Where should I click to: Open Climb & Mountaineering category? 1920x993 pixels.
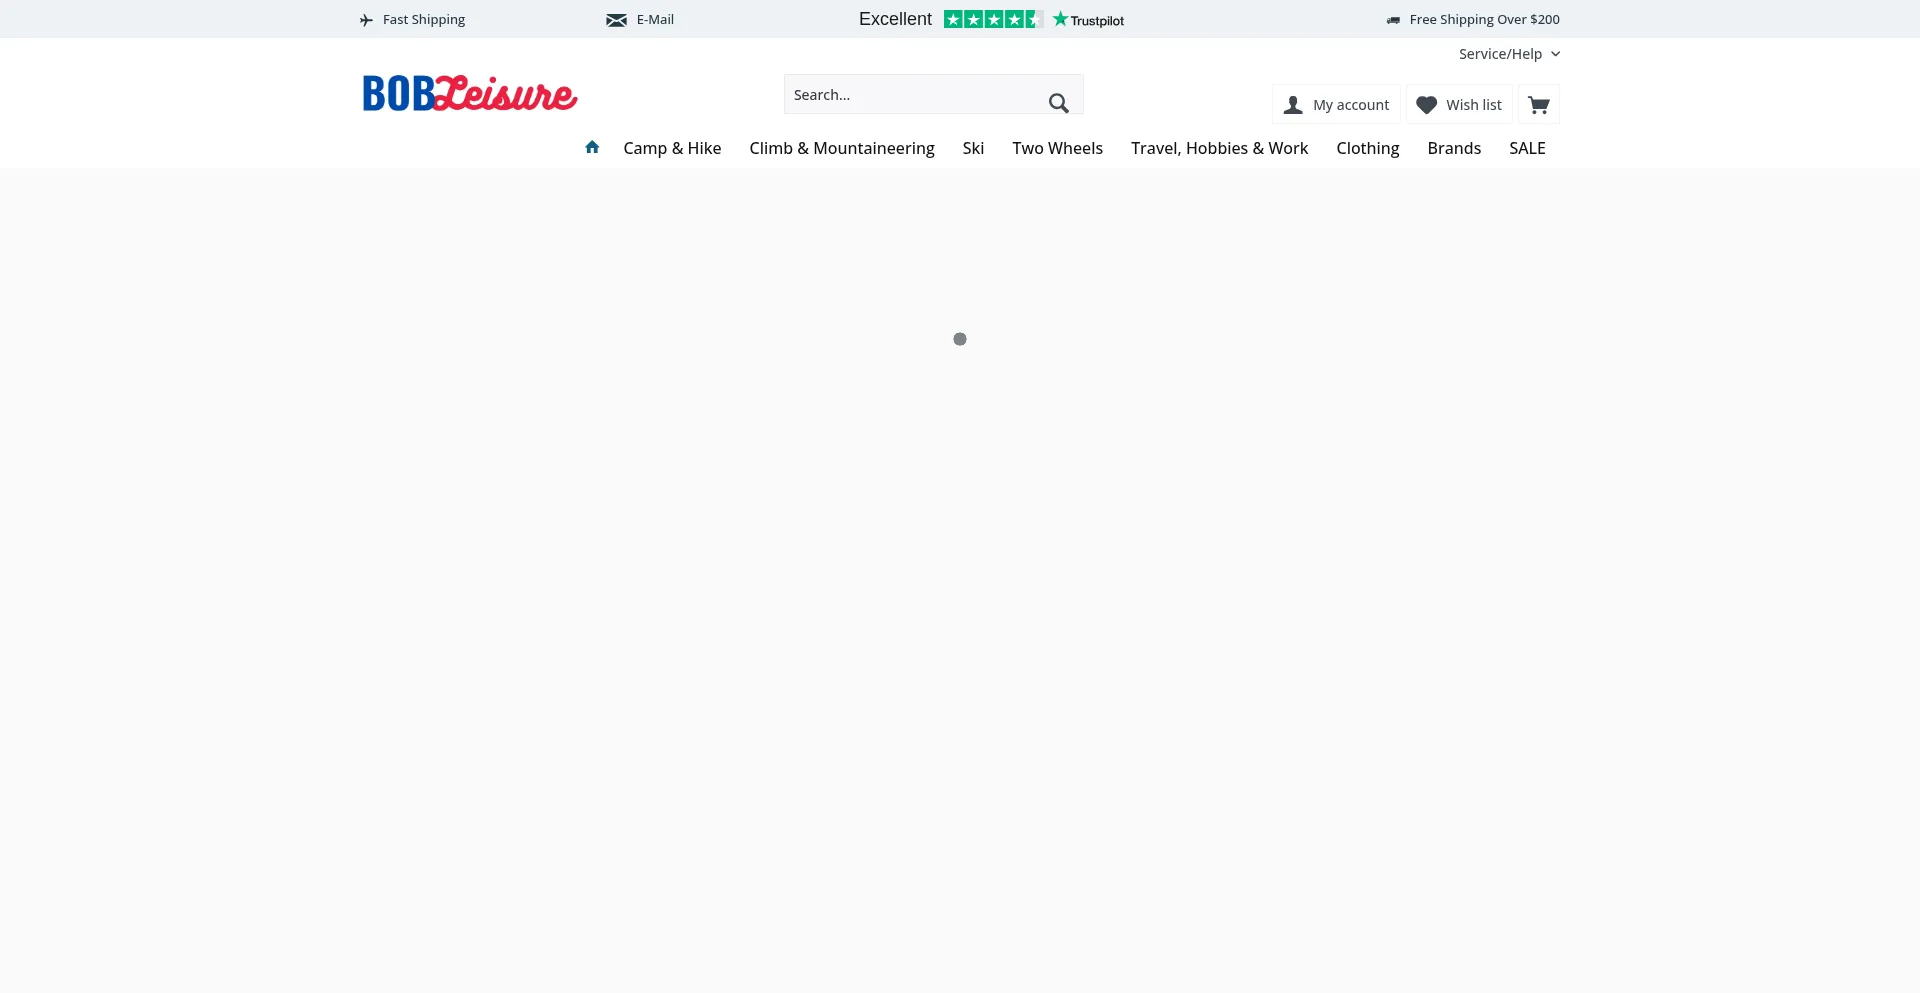coord(842,148)
